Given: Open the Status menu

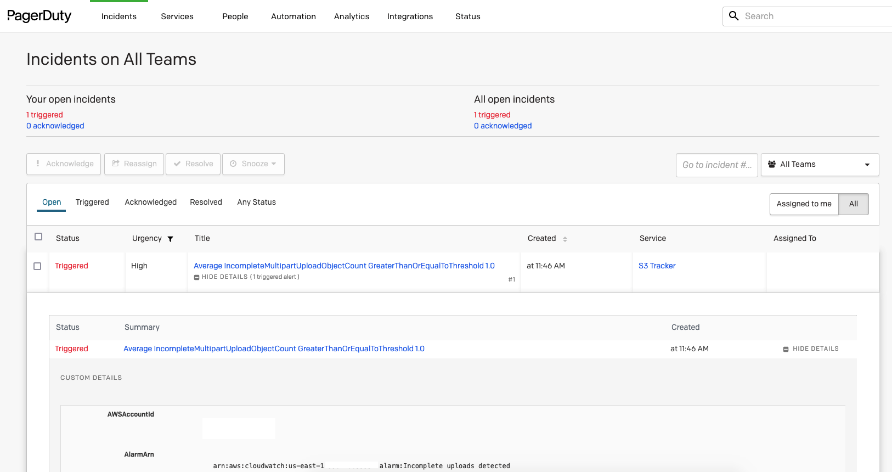Looking at the screenshot, I should 468,16.
